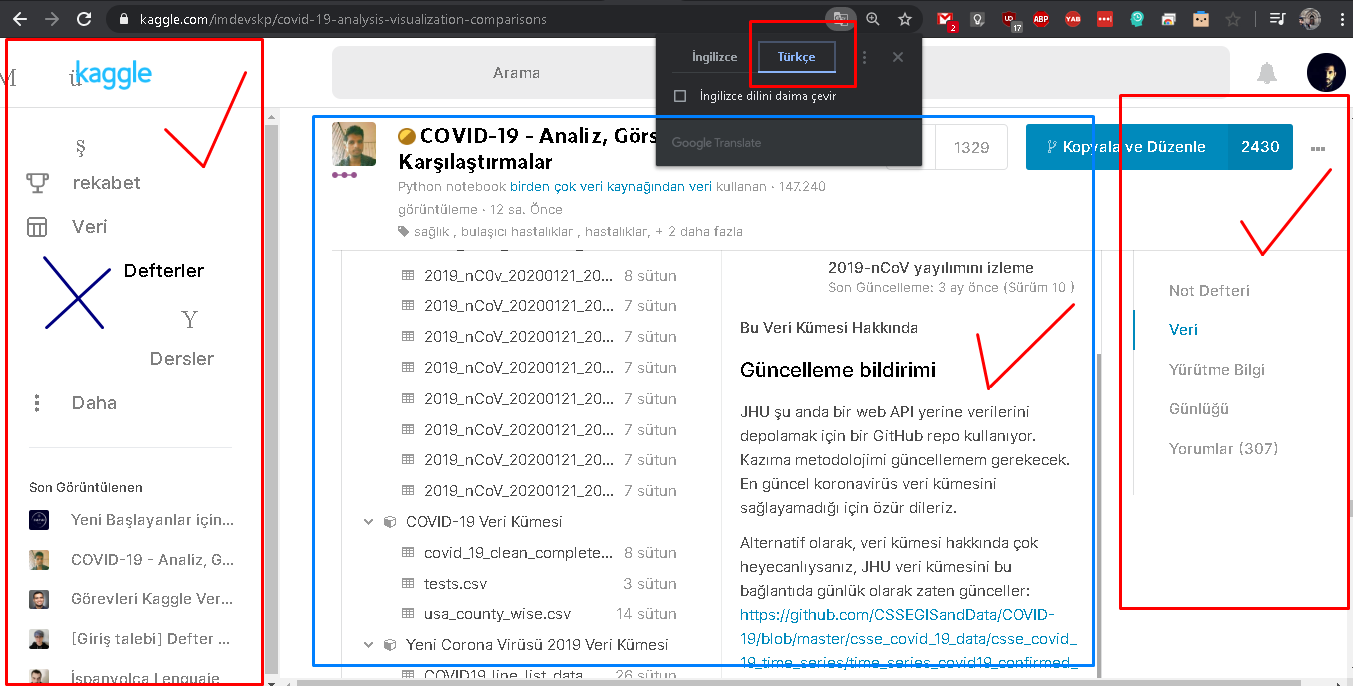Close the Google Translate popup
This screenshot has height=686, width=1353.
click(x=898, y=57)
